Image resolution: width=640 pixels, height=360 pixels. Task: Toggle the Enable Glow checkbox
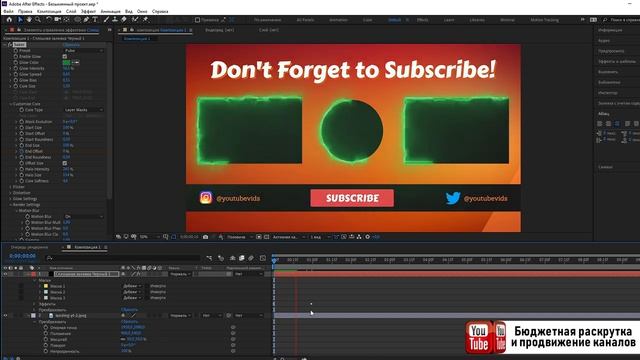64,56
